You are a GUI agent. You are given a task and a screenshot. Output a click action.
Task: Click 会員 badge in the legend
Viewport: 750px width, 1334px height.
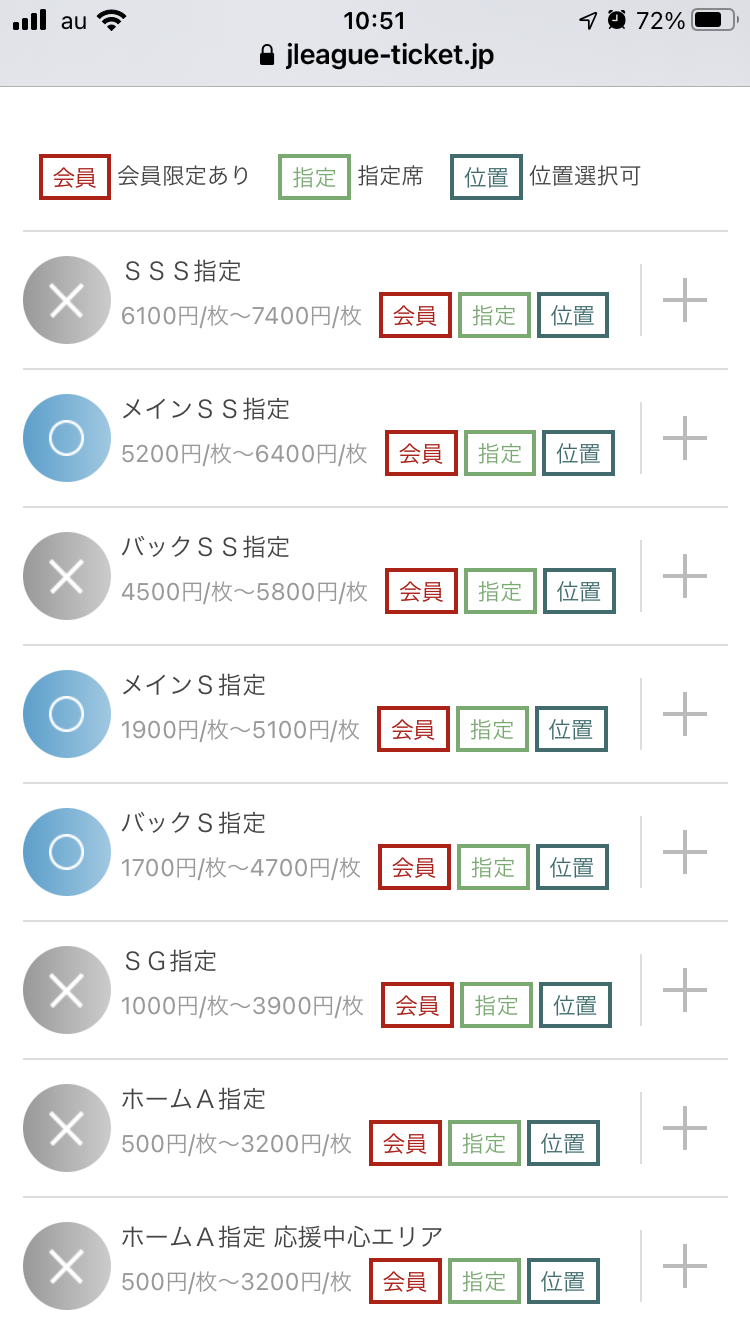(x=74, y=178)
